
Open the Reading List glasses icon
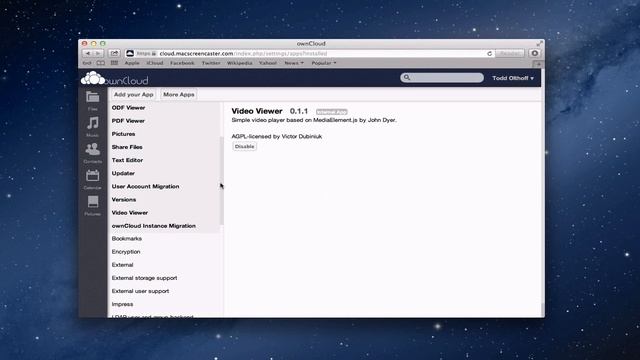(87, 63)
